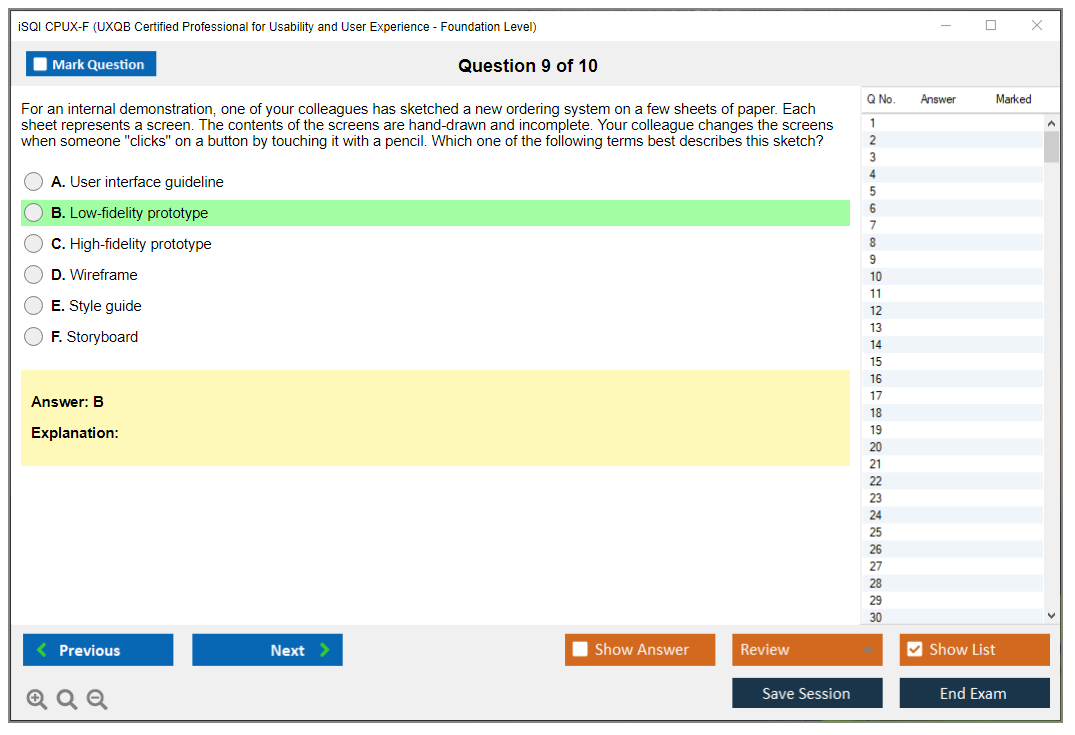Click the Save Session button

tap(806, 693)
